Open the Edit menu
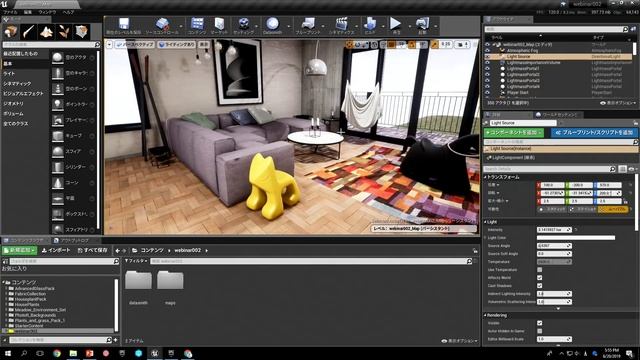Image resolution: width=640 pixels, height=360 pixels. click(28, 12)
